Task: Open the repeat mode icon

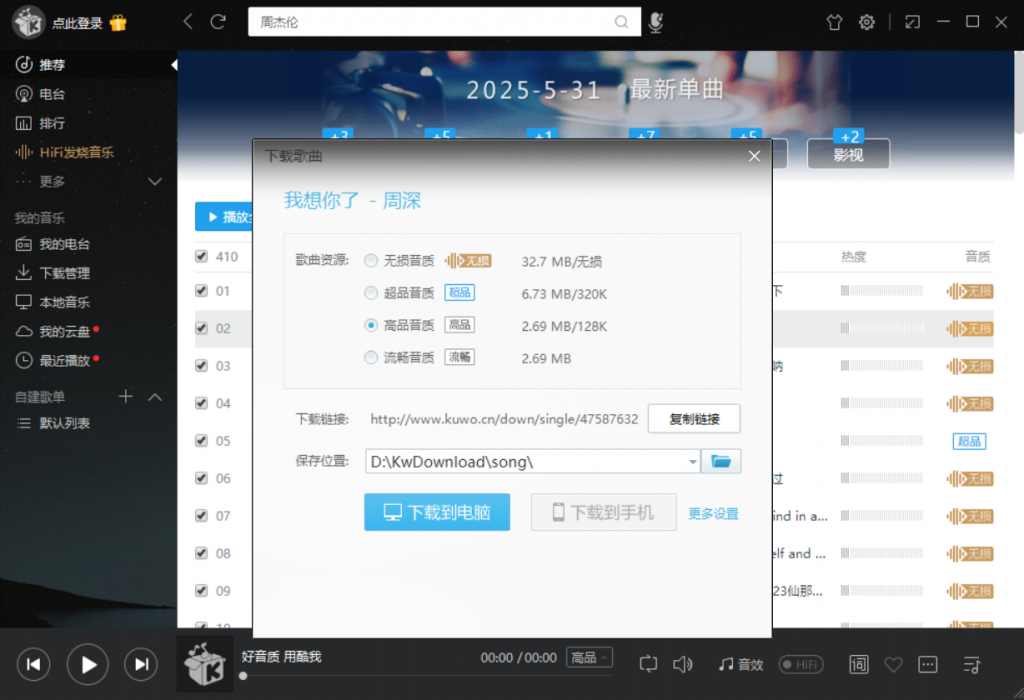Action: [648, 663]
